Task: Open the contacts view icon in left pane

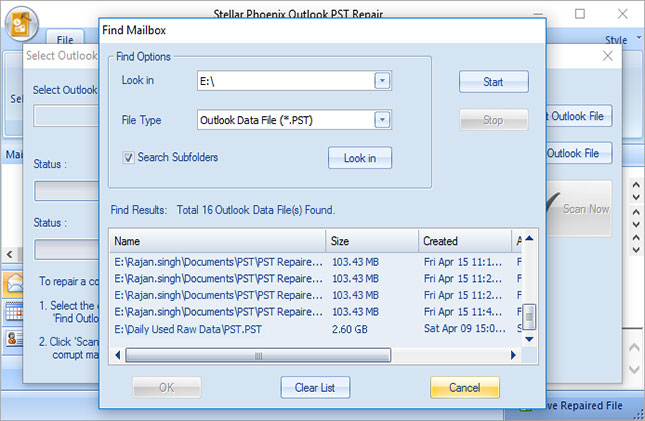Action: 15,338
